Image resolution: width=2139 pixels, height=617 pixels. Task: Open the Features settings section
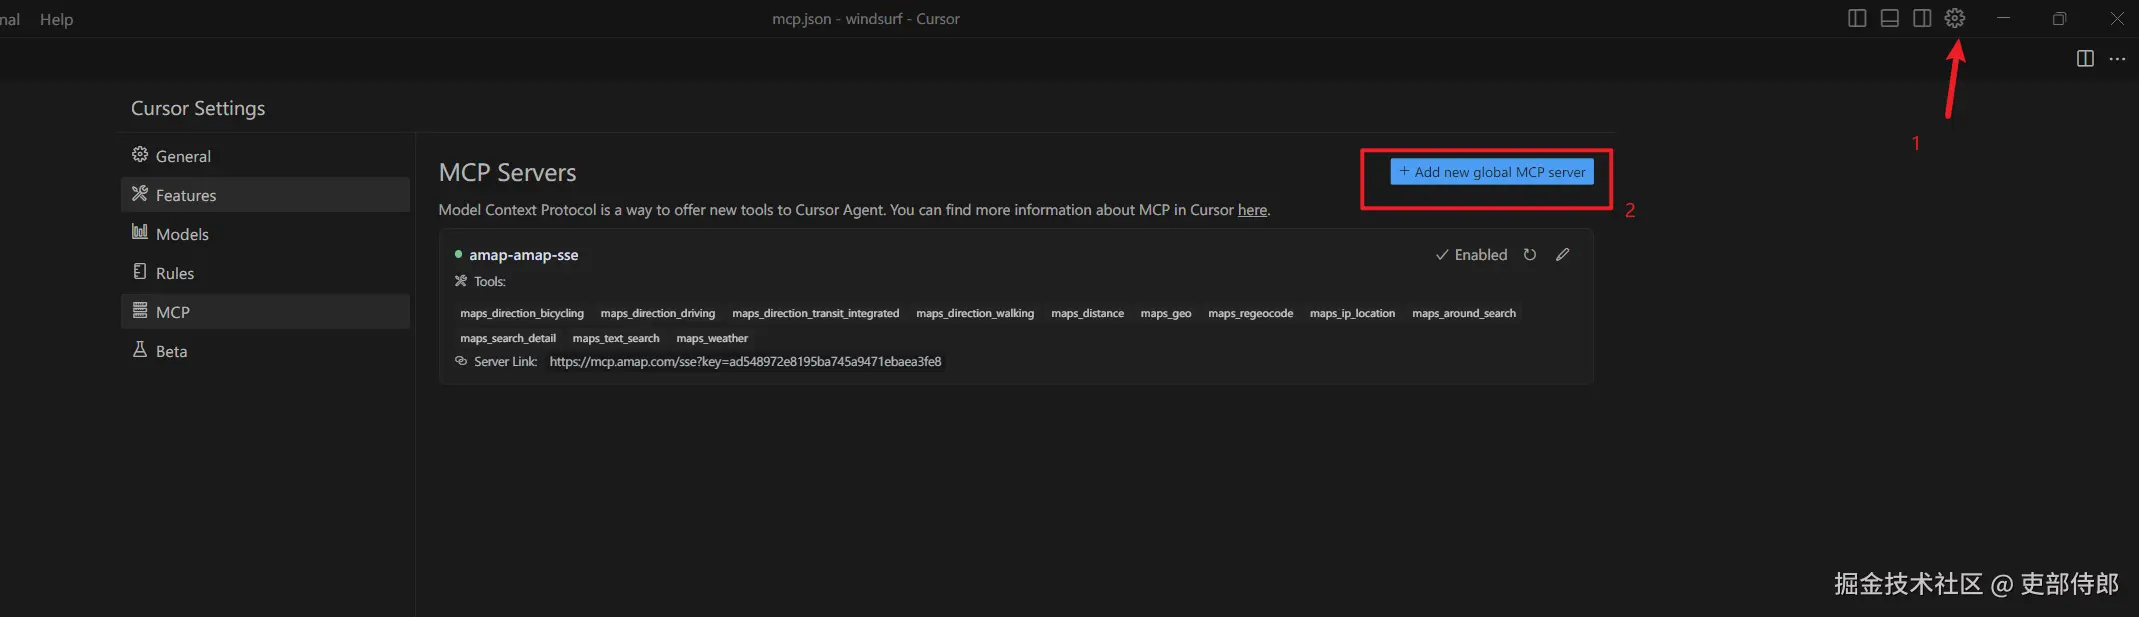[265, 195]
